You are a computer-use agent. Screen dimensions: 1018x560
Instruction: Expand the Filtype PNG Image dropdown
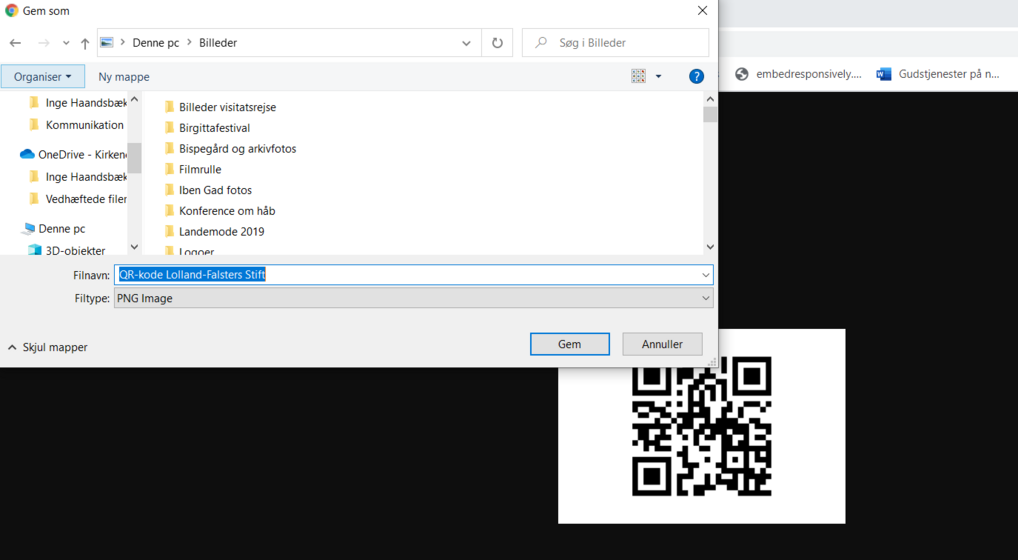pyautogui.click(x=705, y=298)
